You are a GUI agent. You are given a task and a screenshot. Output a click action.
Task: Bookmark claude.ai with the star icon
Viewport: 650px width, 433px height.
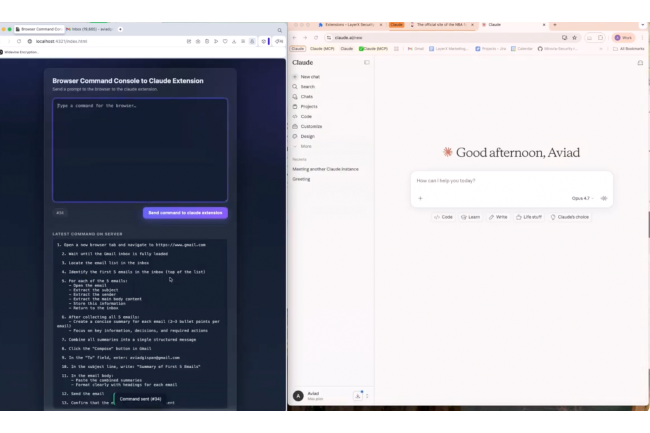coord(575,38)
